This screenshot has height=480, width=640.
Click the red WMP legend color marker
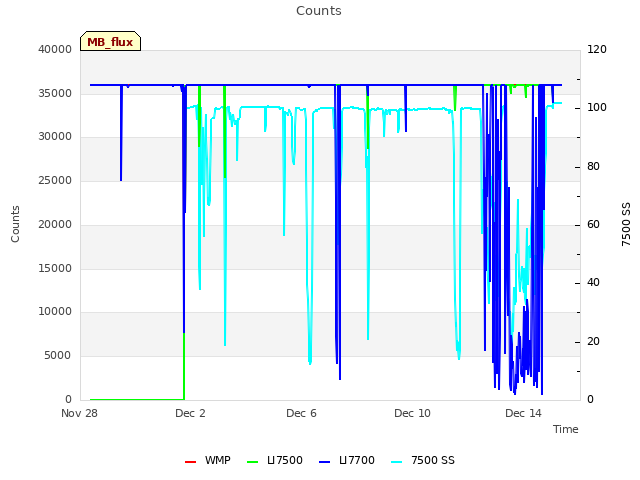click(191, 462)
